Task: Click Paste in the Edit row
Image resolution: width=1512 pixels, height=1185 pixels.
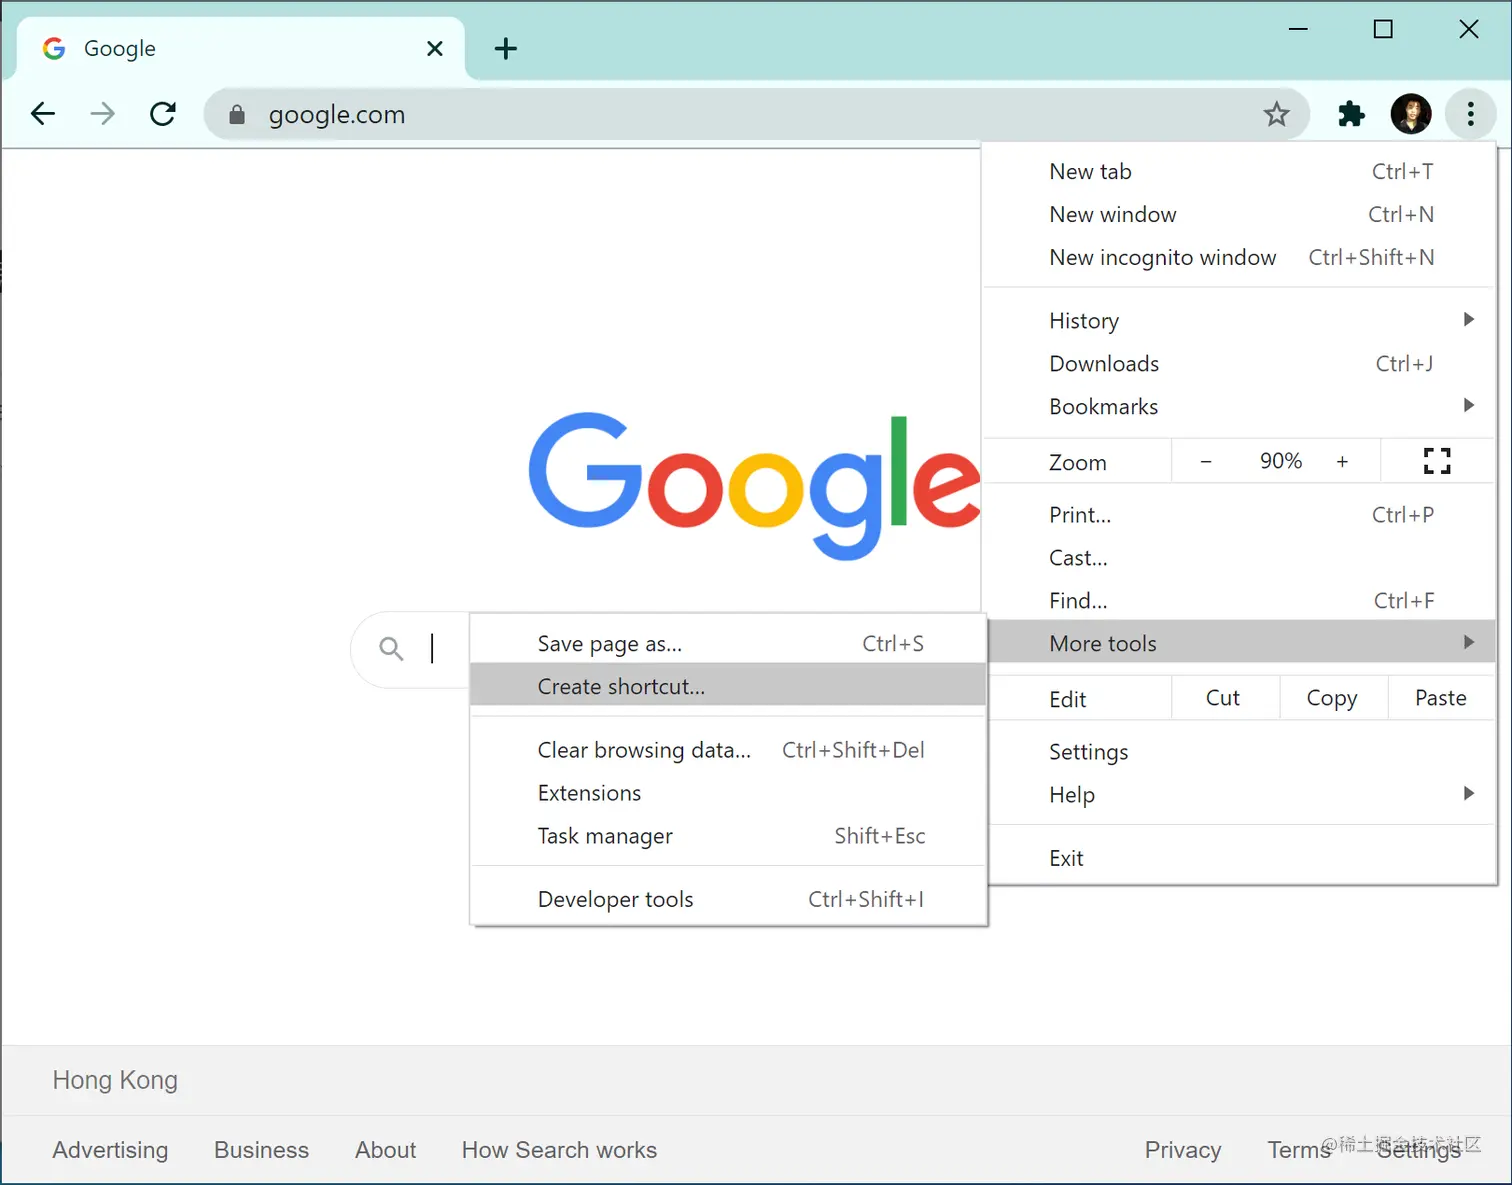Action: [1441, 698]
